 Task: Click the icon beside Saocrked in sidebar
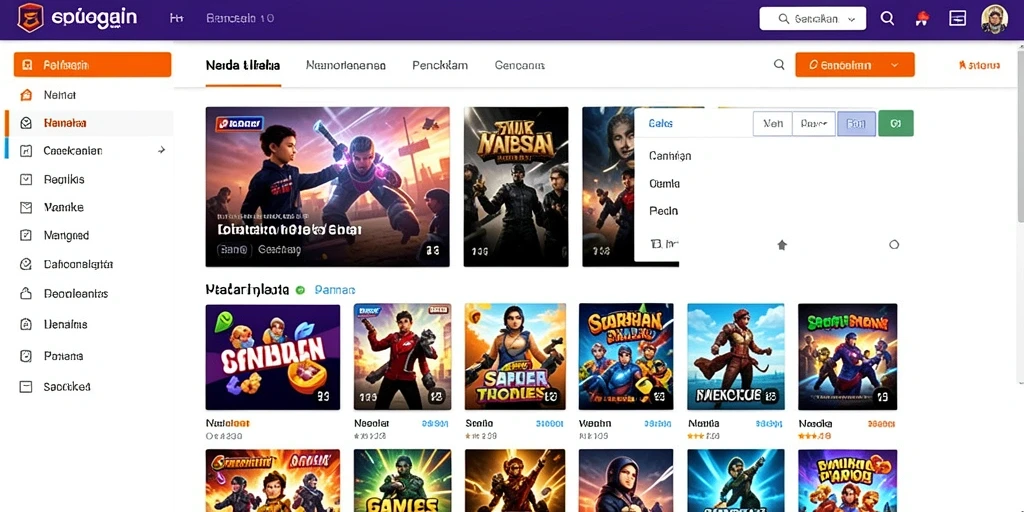click(26, 387)
